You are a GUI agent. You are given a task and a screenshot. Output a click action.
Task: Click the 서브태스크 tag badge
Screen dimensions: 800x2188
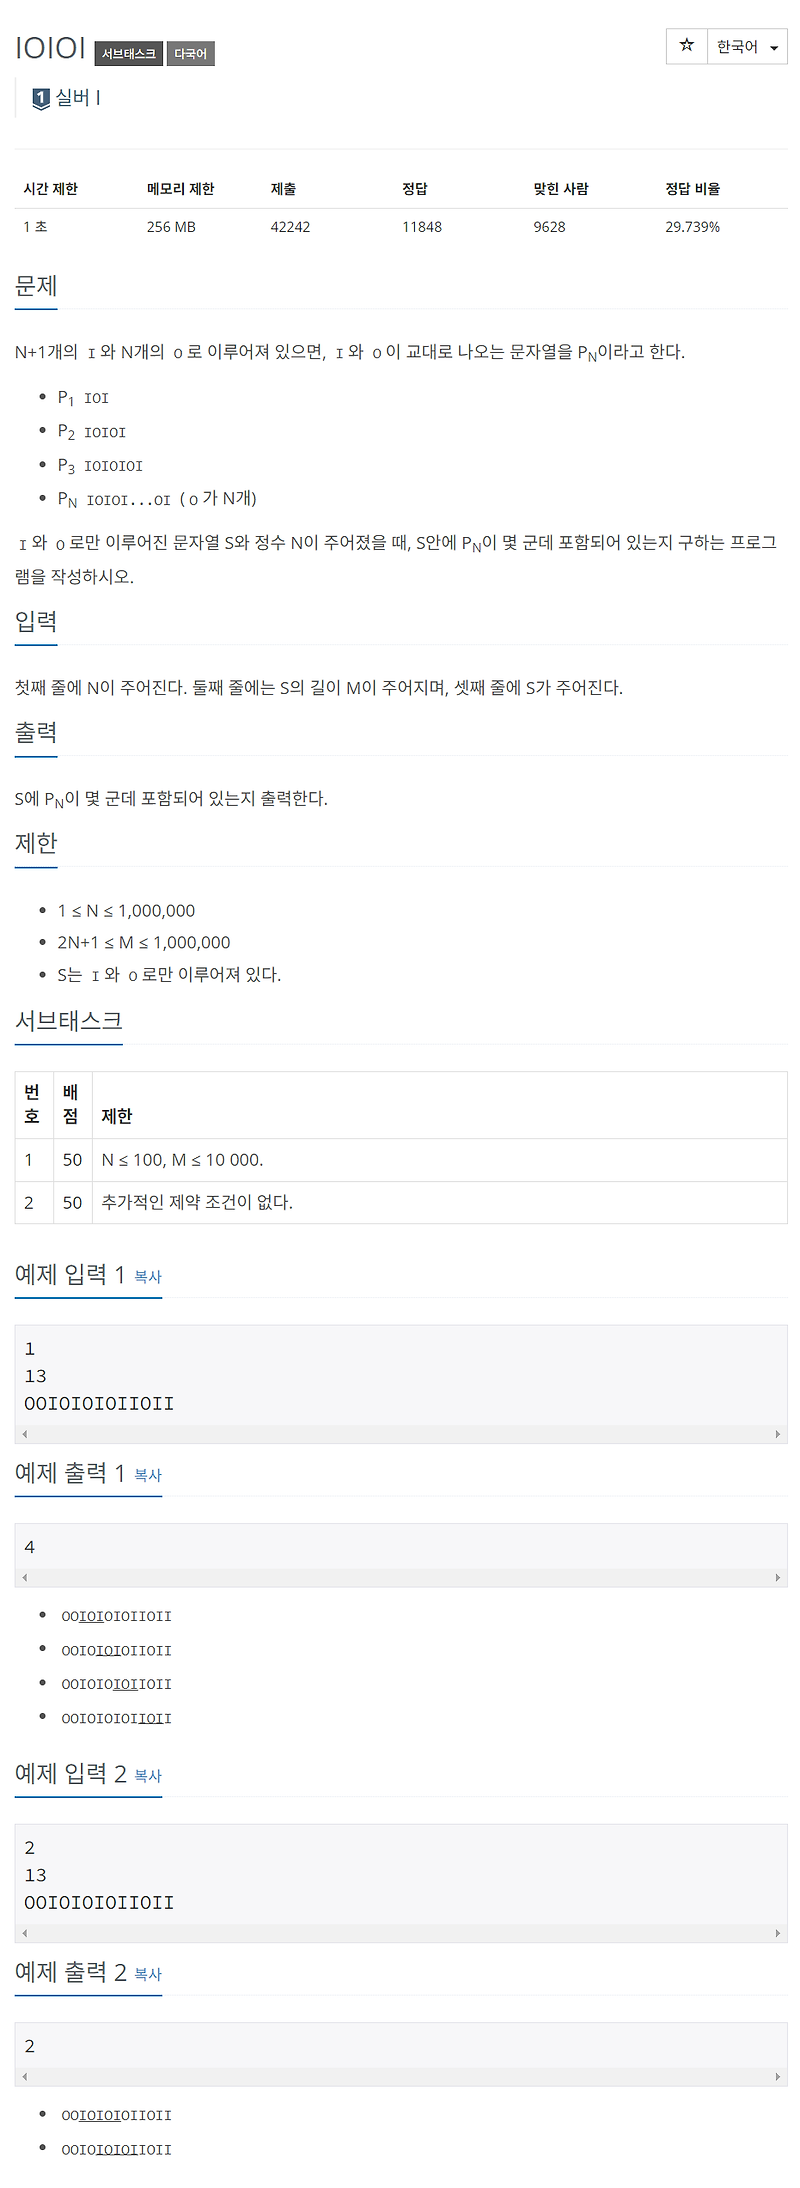(130, 54)
